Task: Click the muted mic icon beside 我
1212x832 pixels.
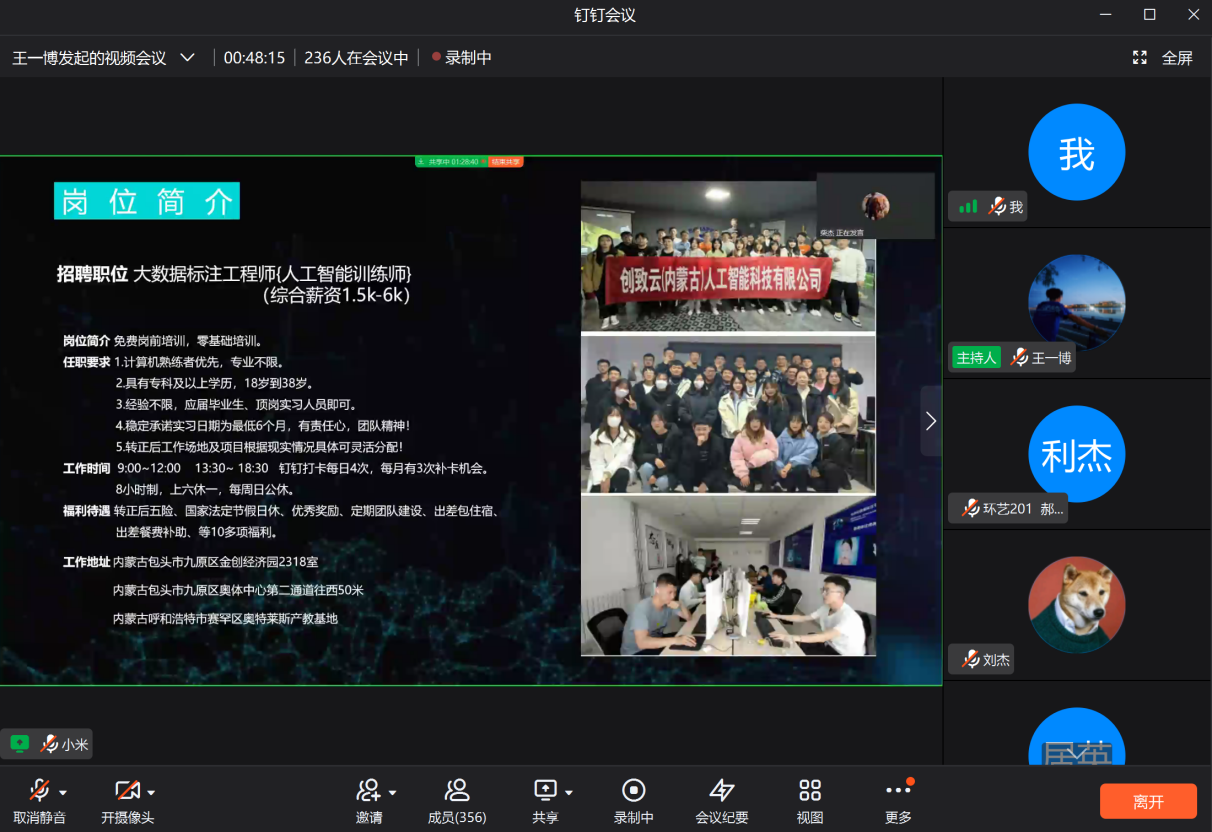Action: [x=997, y=207]
